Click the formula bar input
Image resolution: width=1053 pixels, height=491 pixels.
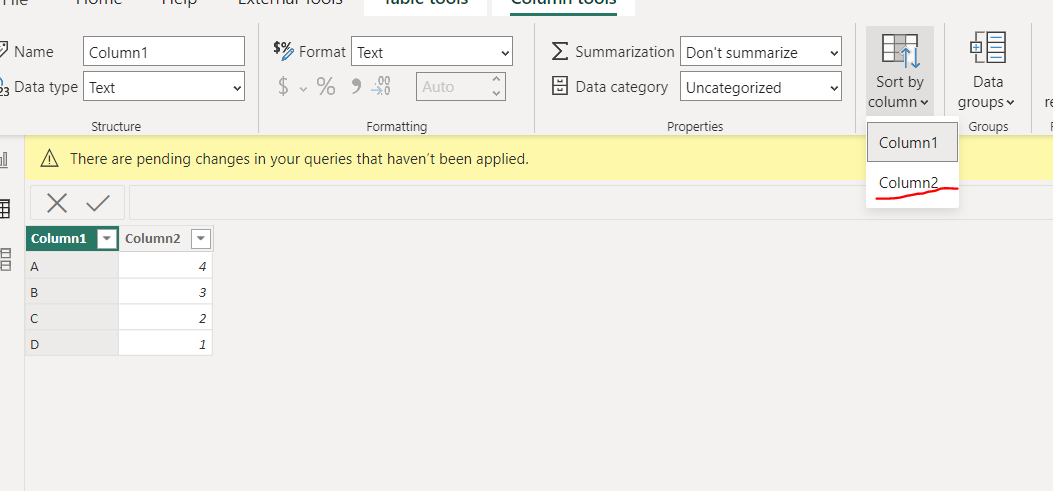[591, 203]
